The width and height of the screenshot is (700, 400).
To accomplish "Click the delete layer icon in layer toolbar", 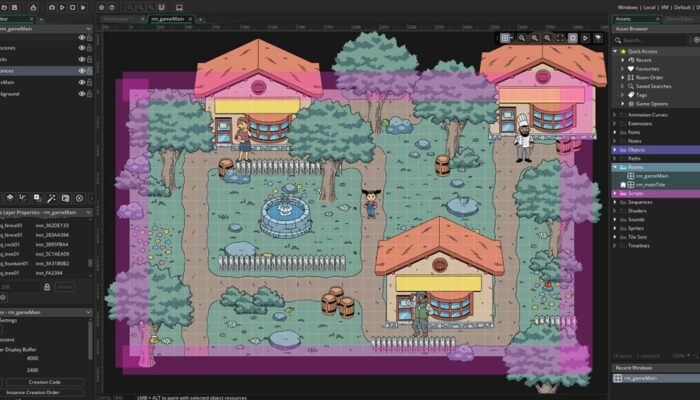I will tap(80, 198).
